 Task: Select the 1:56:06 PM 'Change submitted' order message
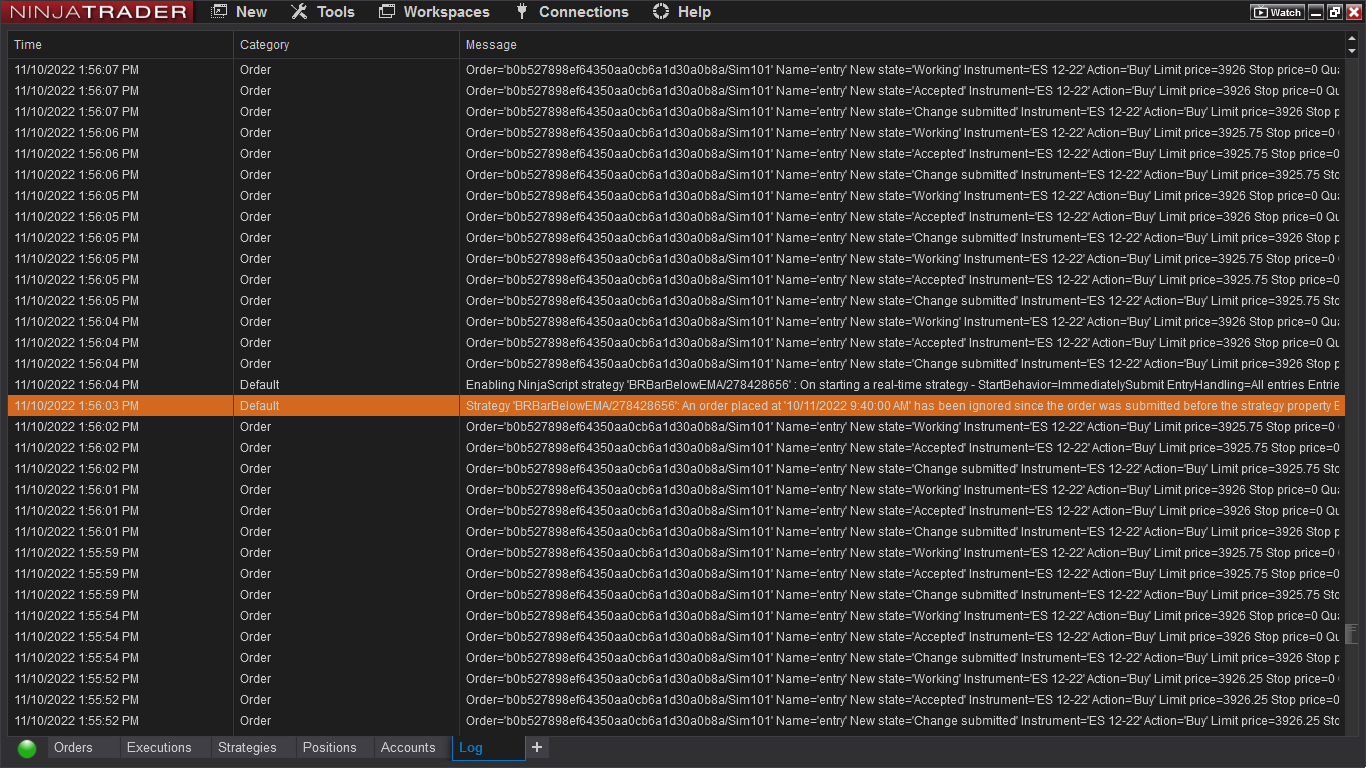tap(902, 175)
